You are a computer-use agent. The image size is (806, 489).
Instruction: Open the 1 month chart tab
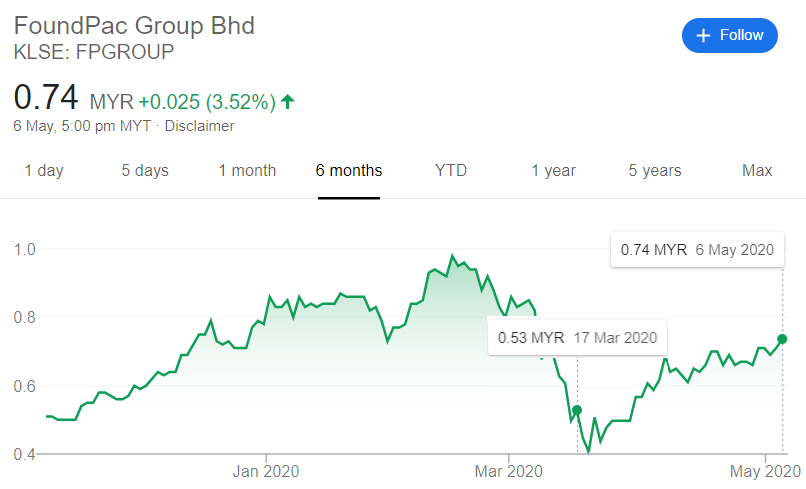coord(247,171)
